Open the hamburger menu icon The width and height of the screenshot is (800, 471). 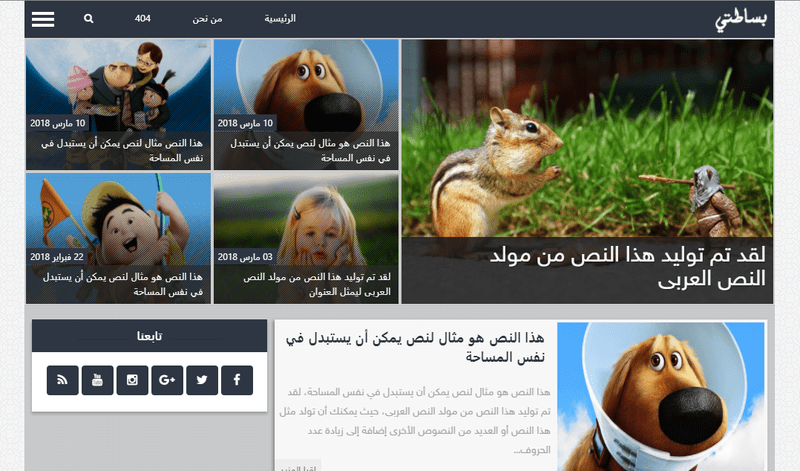[x=43, y=19]
